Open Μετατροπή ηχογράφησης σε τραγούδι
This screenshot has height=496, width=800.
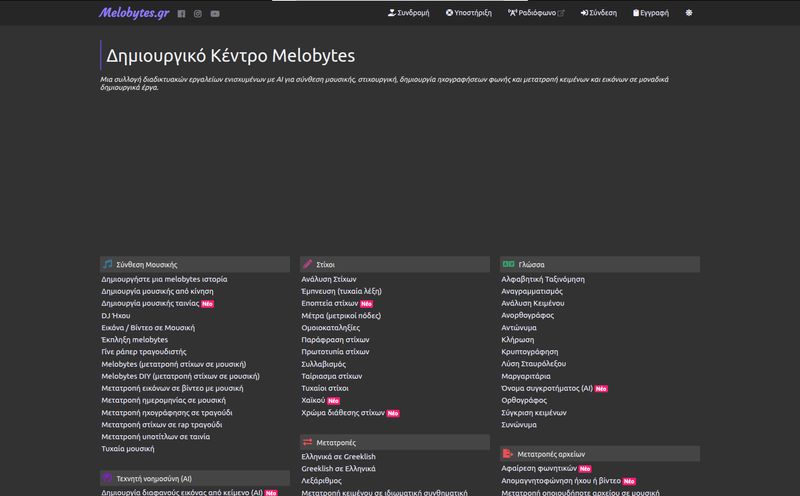click(166, 412)
